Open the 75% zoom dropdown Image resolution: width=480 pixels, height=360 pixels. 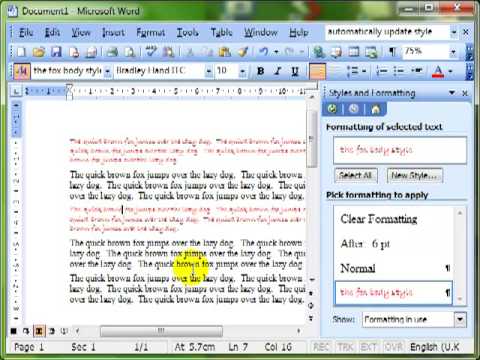pos(453,52)
